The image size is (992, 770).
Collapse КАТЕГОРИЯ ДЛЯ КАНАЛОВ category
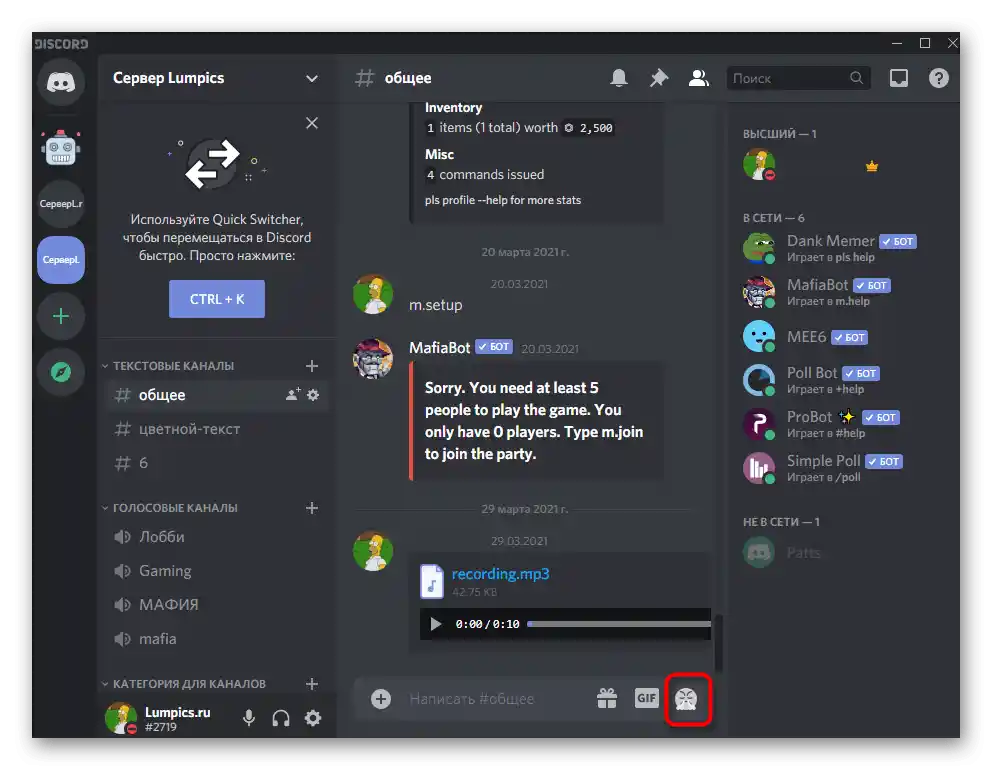pyautogui.click(x=183, y=684)
